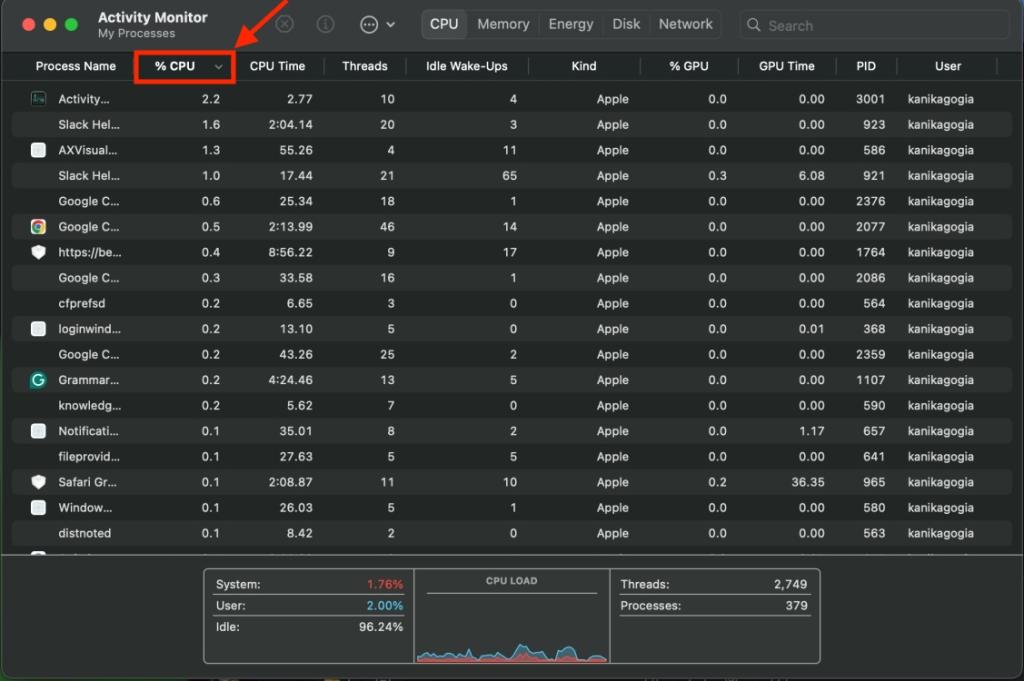Click the loginwindow process icon
The image size is (1024, 681).
point(39,328)
